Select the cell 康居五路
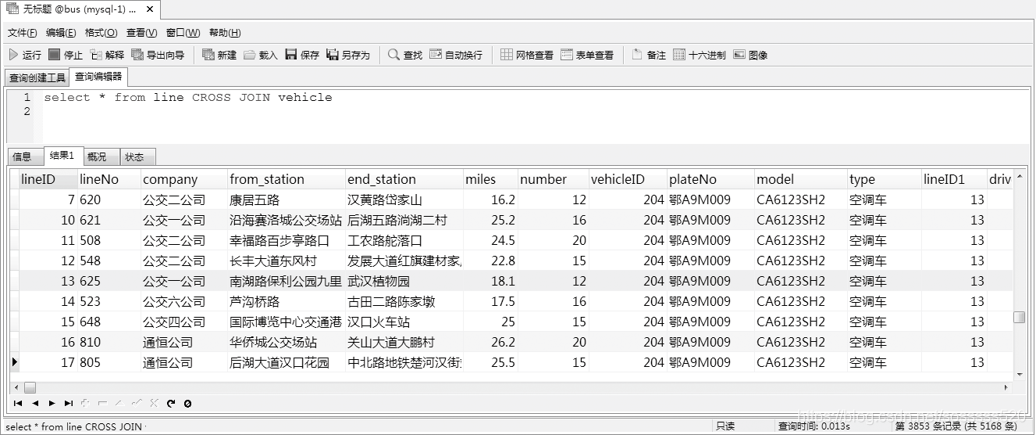The width and height of the screenshot is (1036, 435). [x=286, y=200]
